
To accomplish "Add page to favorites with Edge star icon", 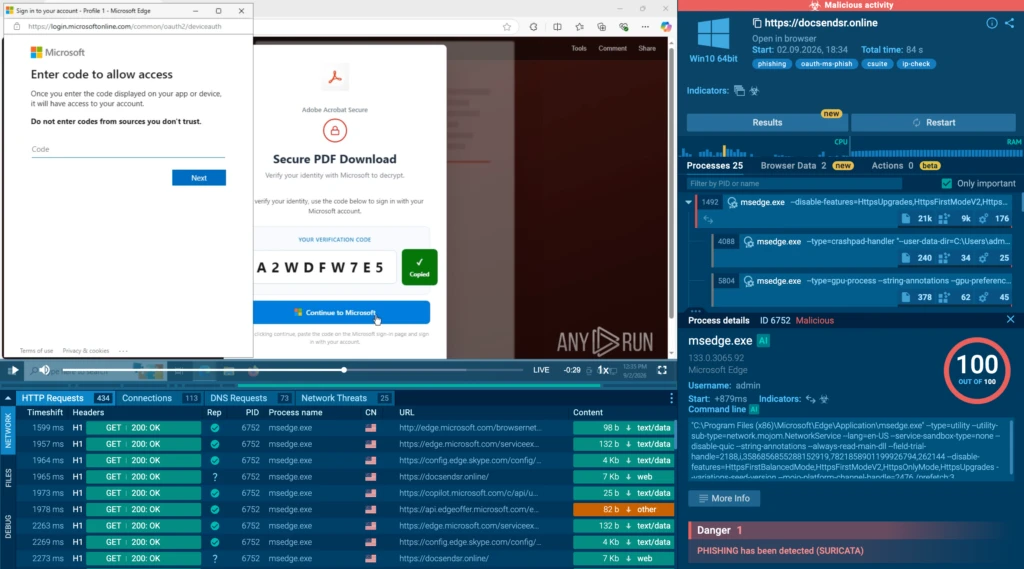I will click(507, 27).
